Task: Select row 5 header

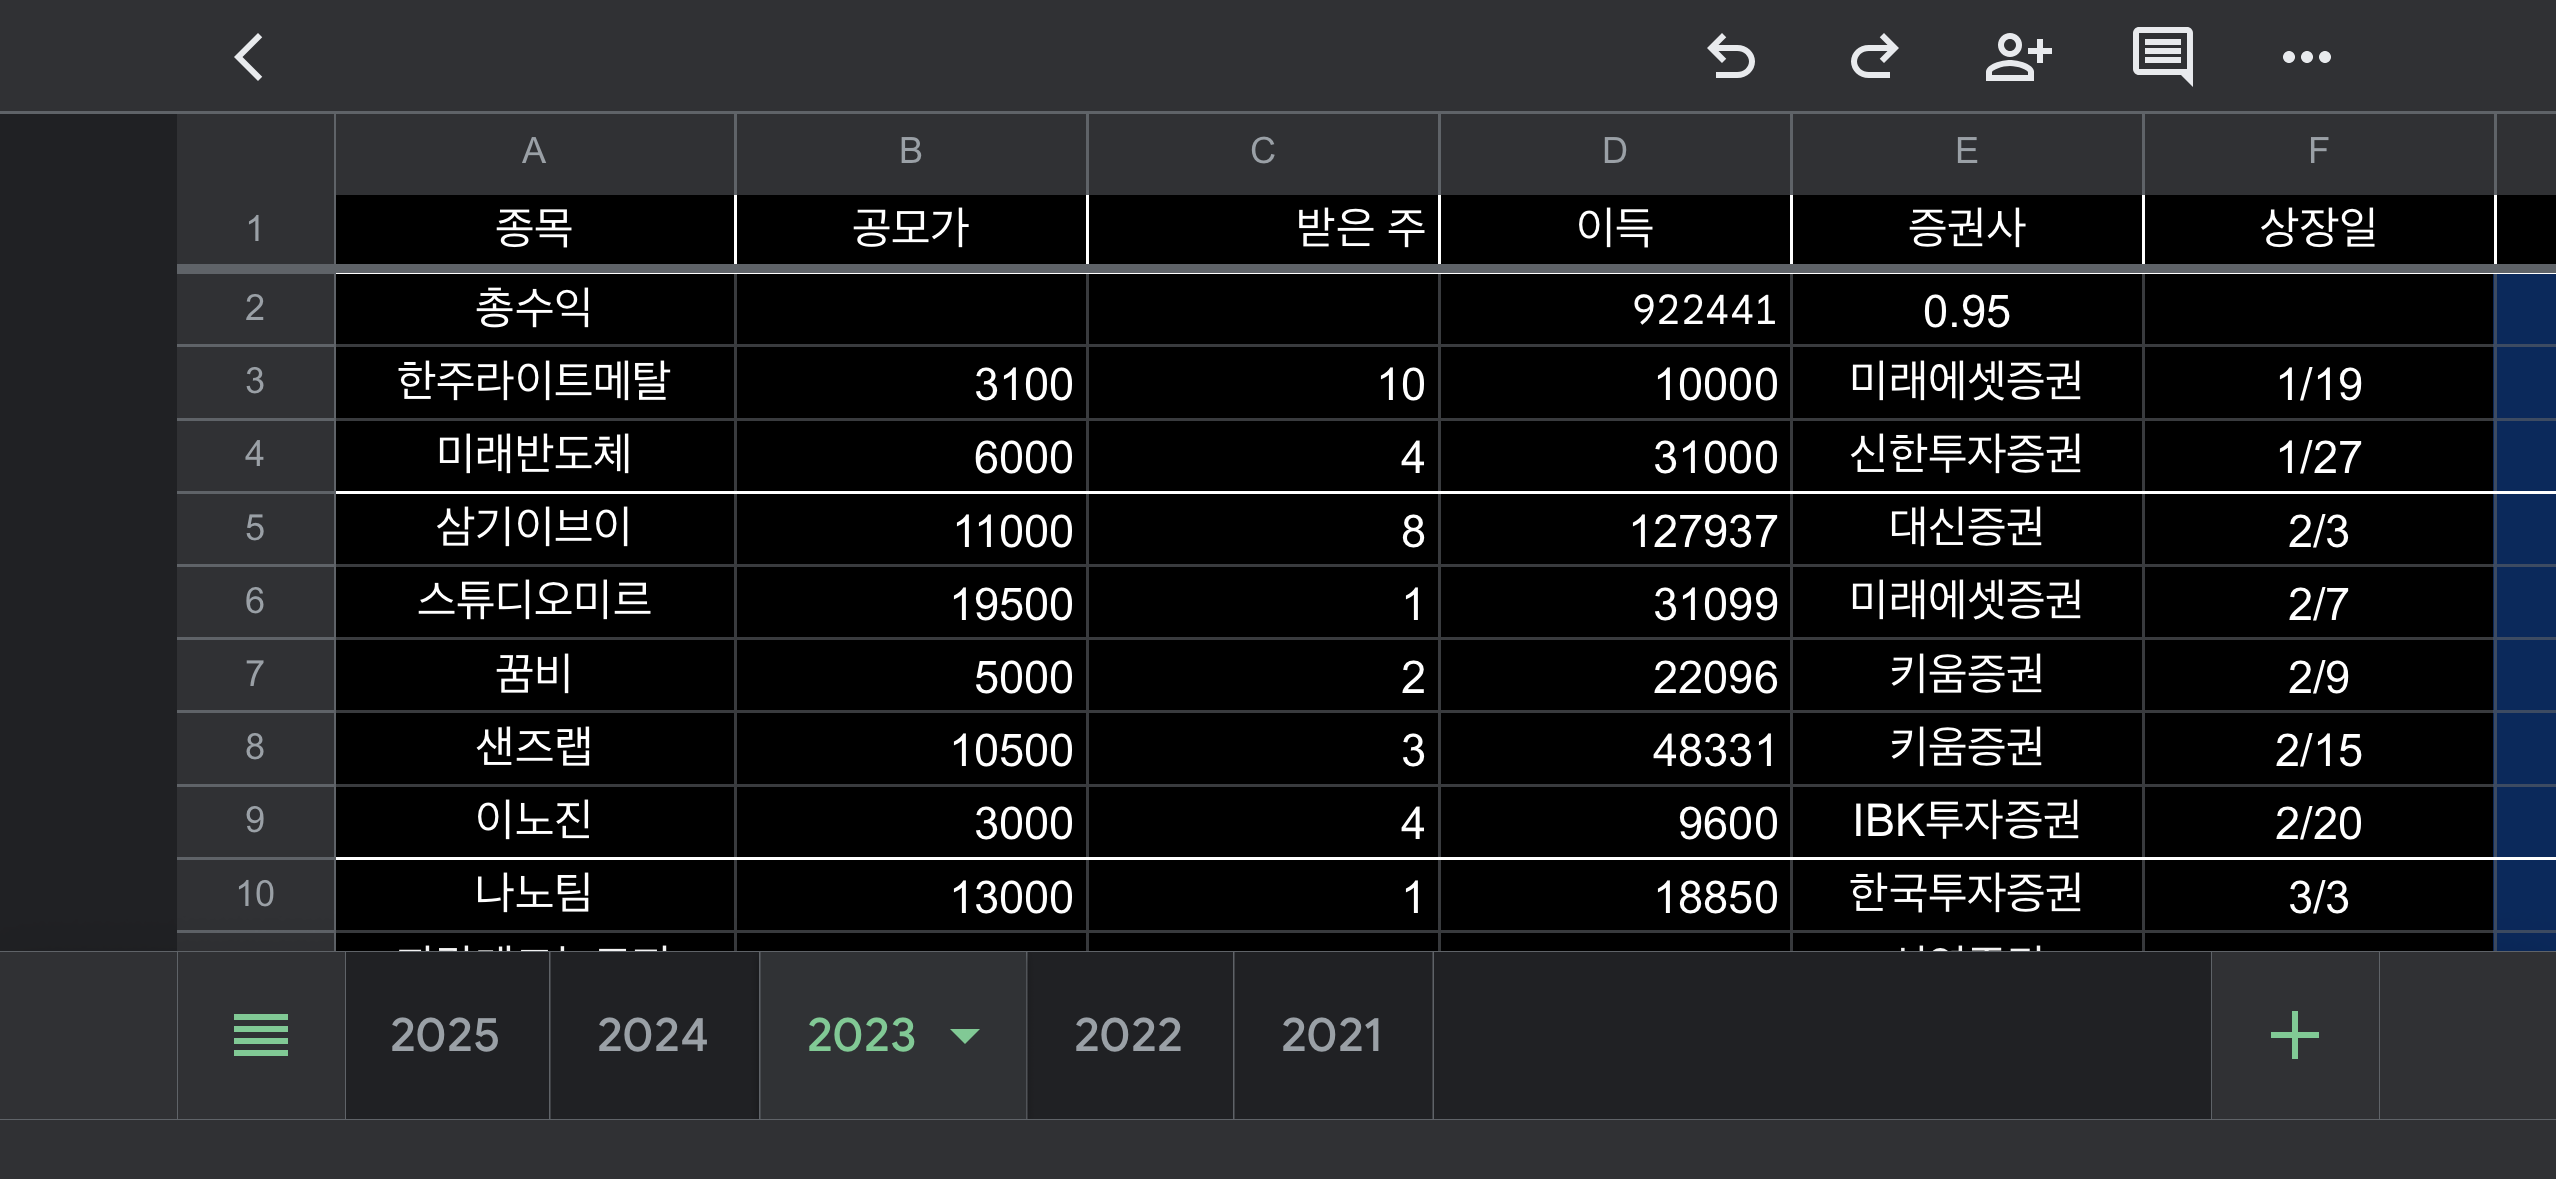Action: pos(255,528)
